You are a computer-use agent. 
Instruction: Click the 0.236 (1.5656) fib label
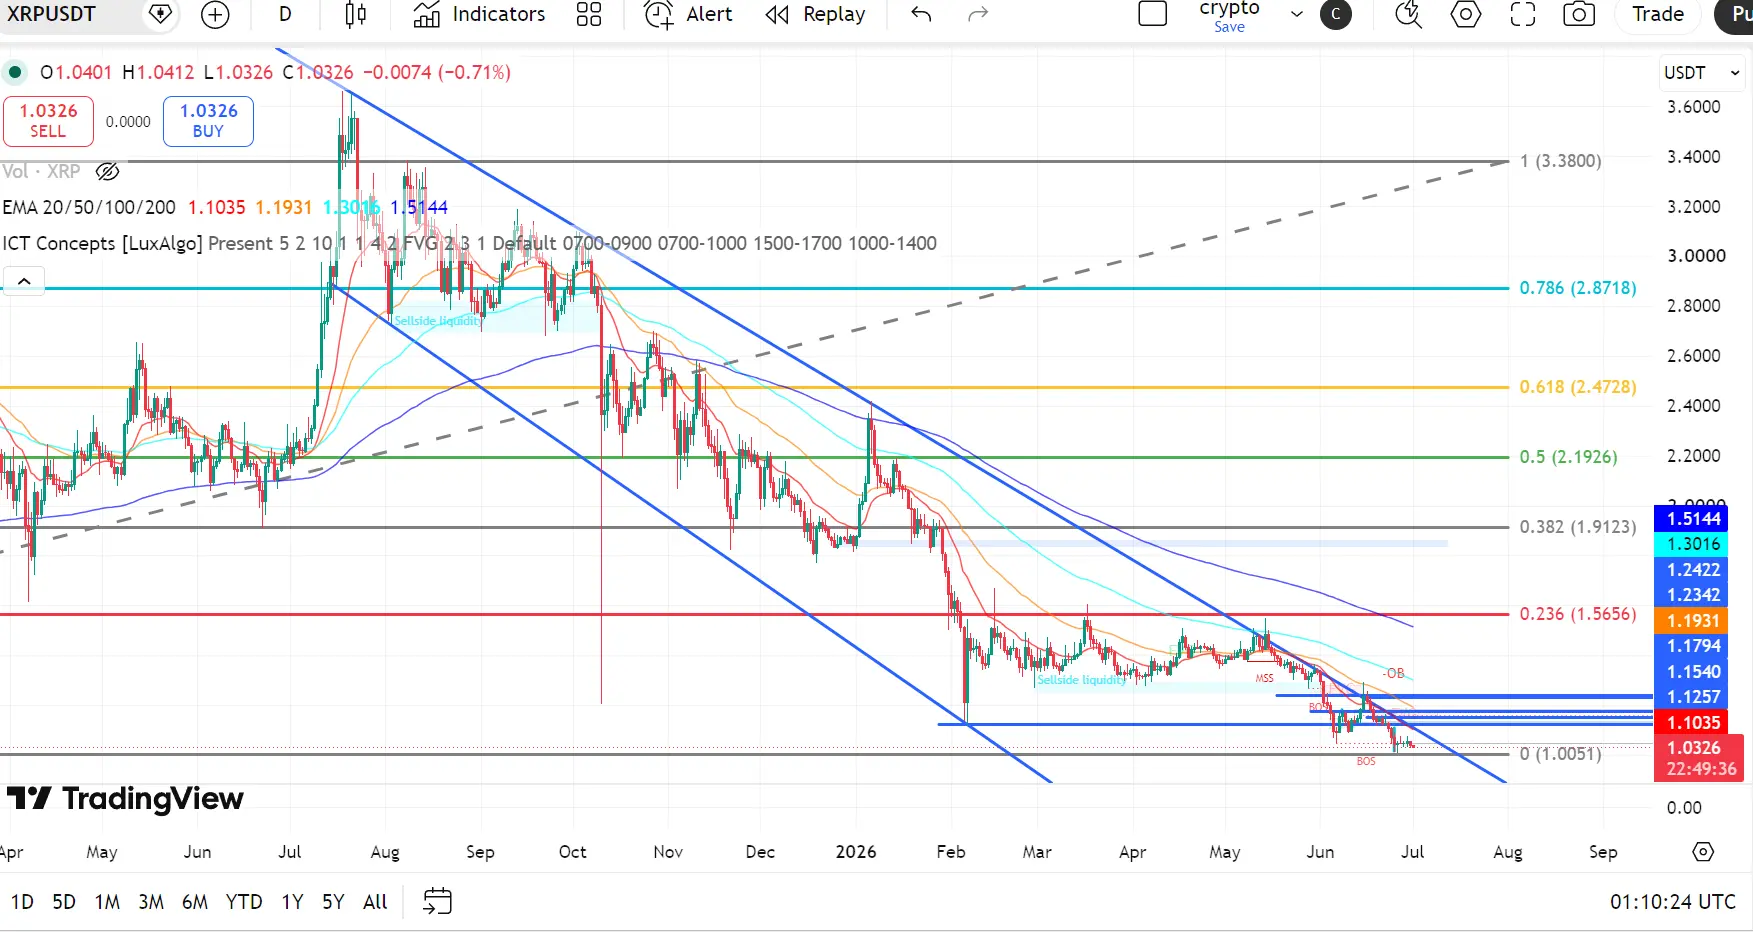1578,614
